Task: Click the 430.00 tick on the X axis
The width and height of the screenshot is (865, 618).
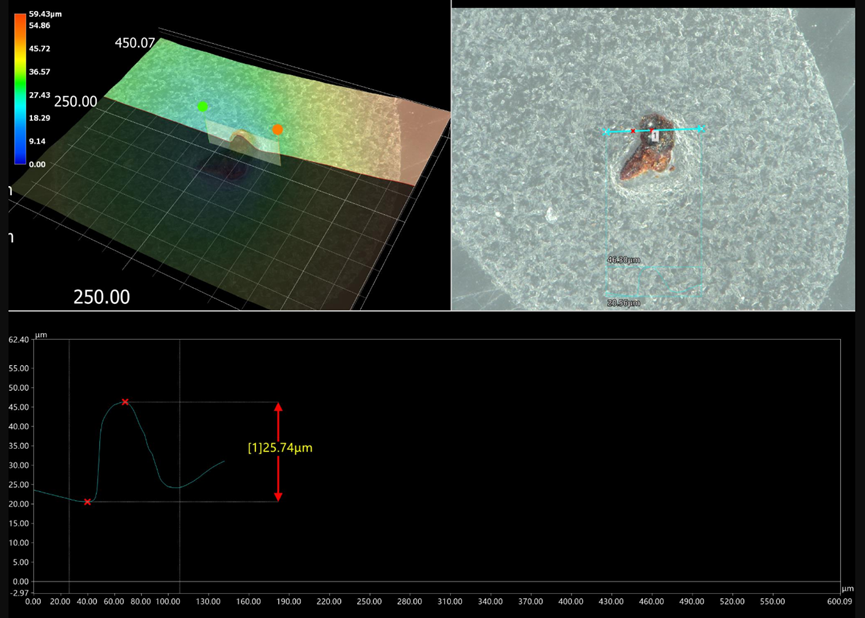Action: (x=611, y=601)
